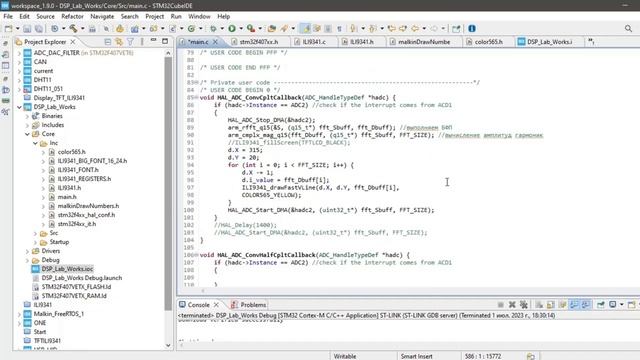The image size is (640, 360).
Task: Click the Clear Console icon
Action: tap(539, 304)
